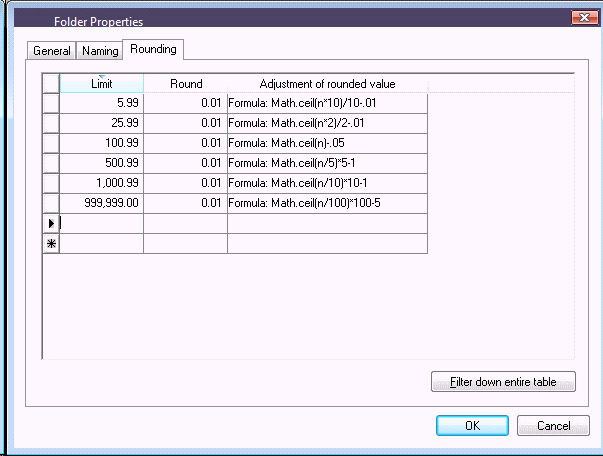Click Round value in the 500.99 row
The image size is (603, 456).
[x=186, y=163]
